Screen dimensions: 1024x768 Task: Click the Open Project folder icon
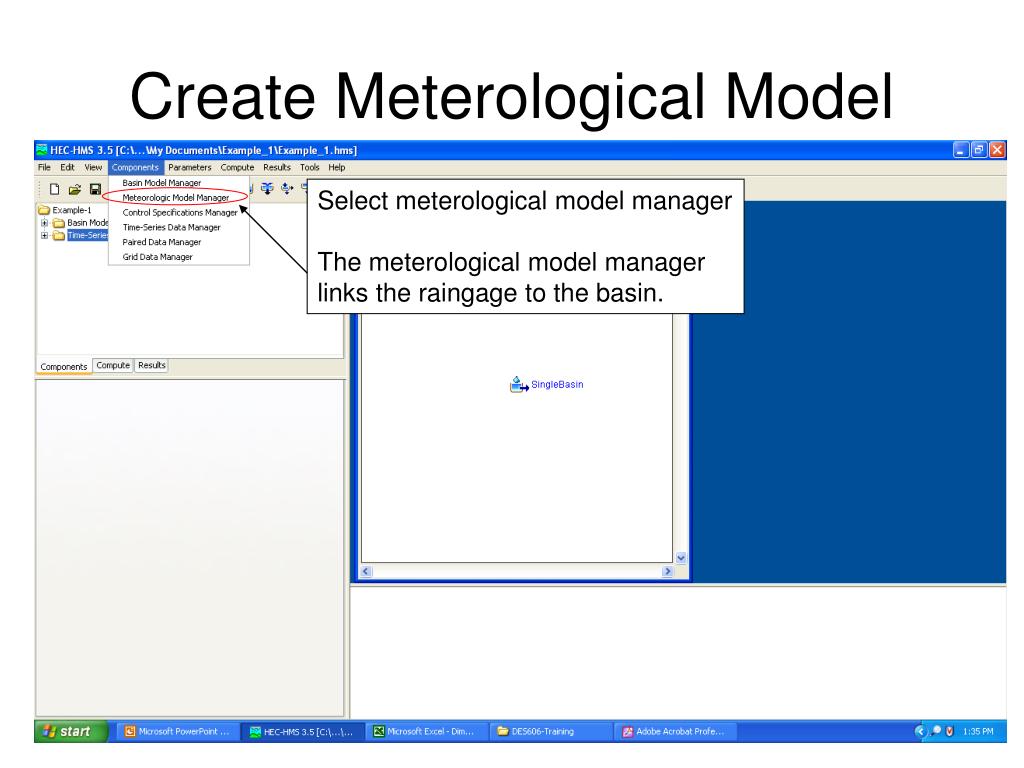(75, 189)
